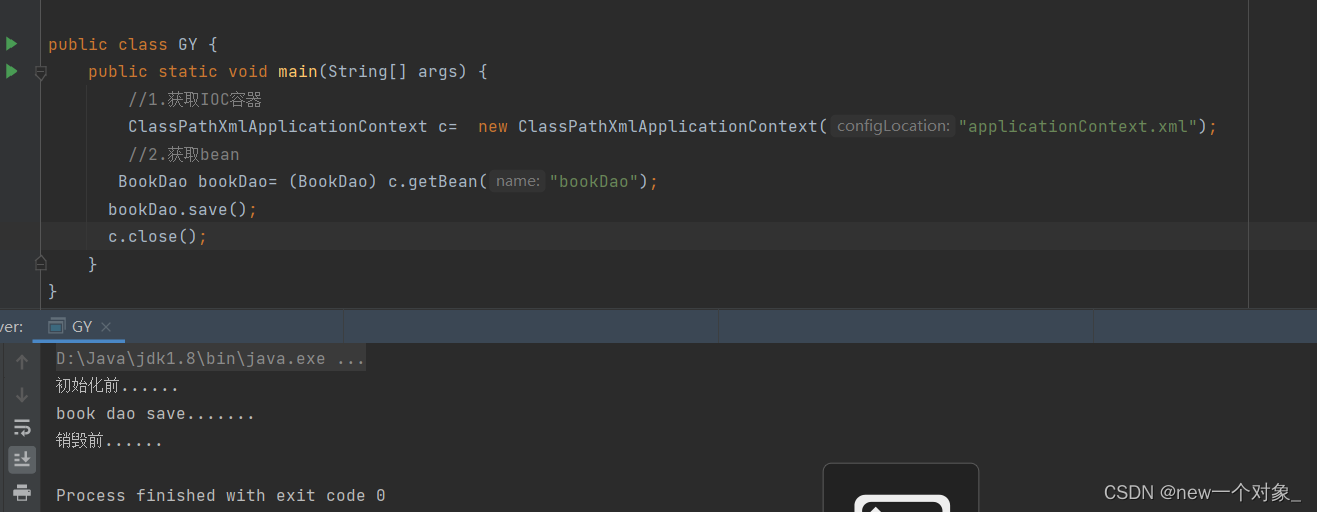
Task: Click console line book dao save
Action: [155, 413]
